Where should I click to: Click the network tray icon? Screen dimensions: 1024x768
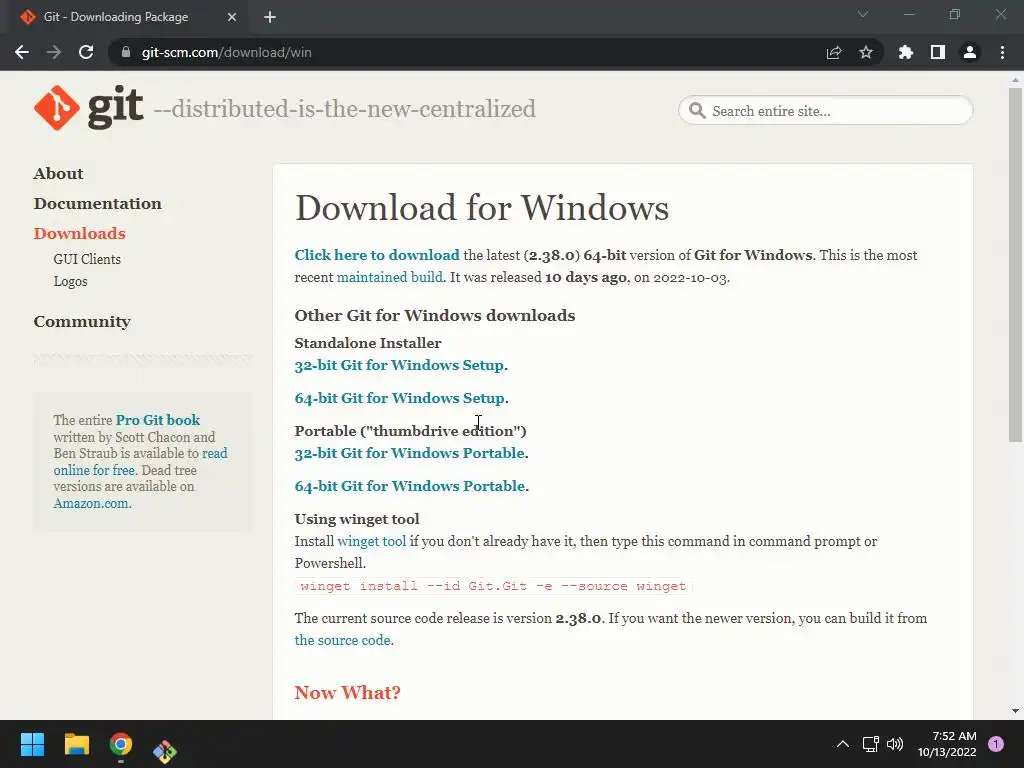click(871, 744)
